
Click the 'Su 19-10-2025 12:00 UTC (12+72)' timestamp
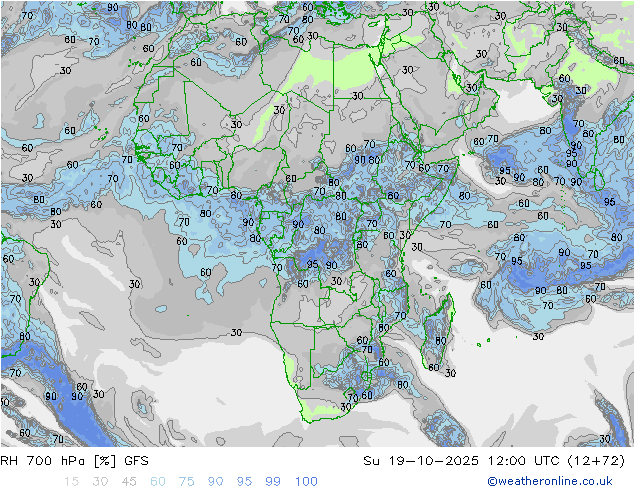(494, 461)
